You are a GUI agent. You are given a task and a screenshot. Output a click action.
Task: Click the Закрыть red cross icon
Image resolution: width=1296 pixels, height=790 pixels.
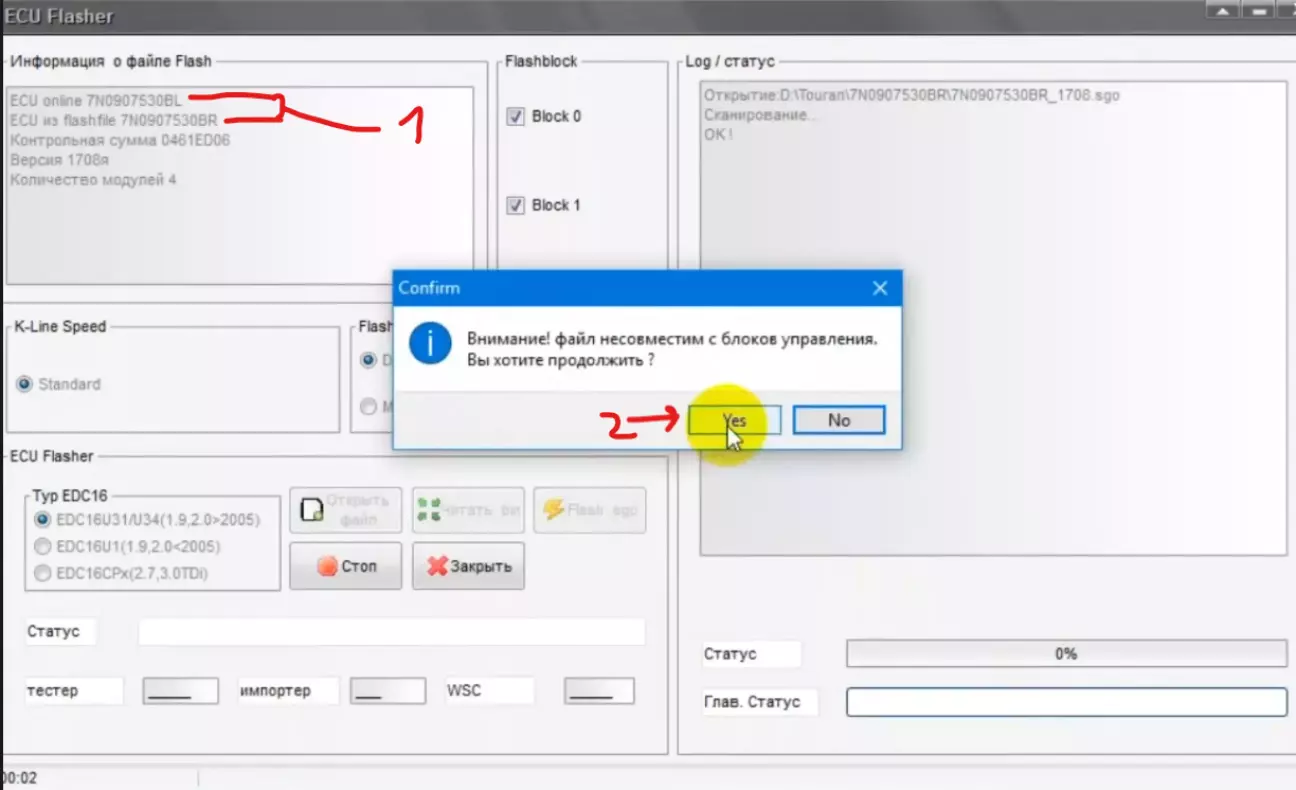point(437,567)
